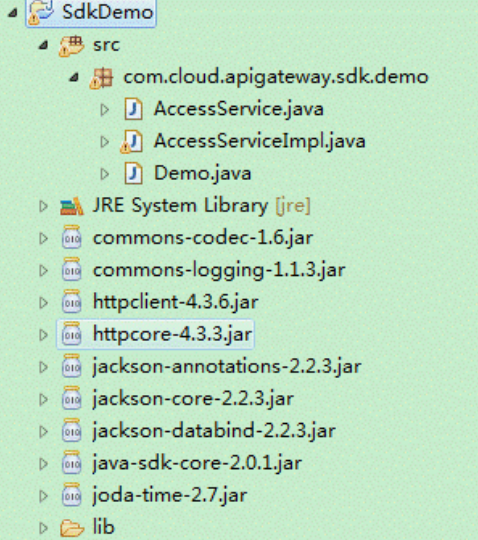Click the AccessService.java file icon
Viewport: 478px width, 540px height.
[133, 109]
